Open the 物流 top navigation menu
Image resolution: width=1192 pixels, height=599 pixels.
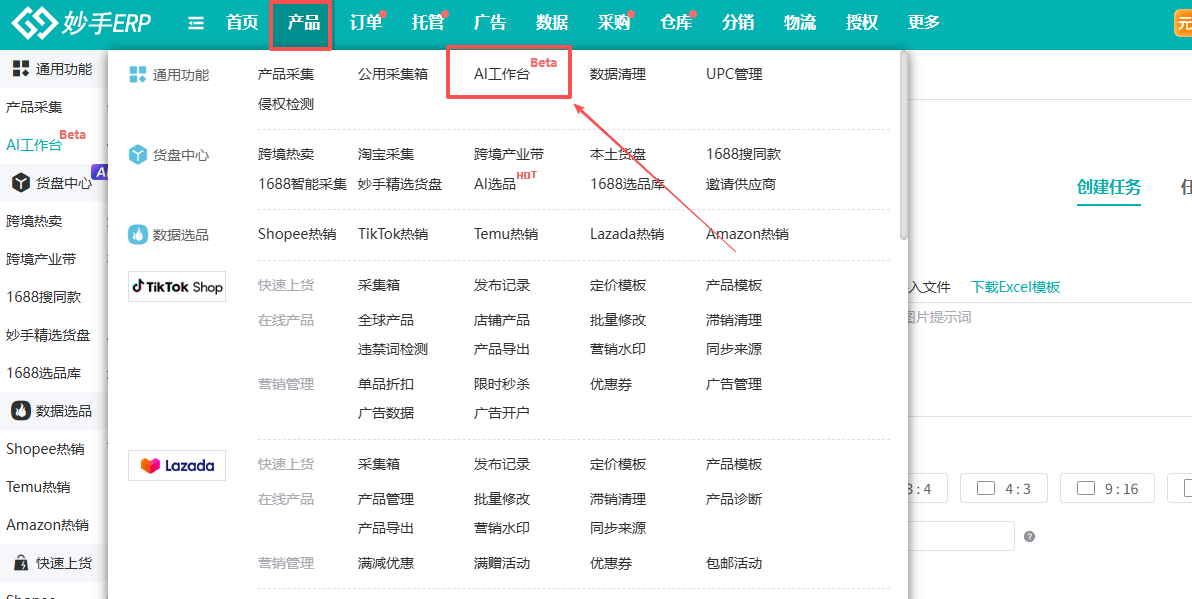800,23
